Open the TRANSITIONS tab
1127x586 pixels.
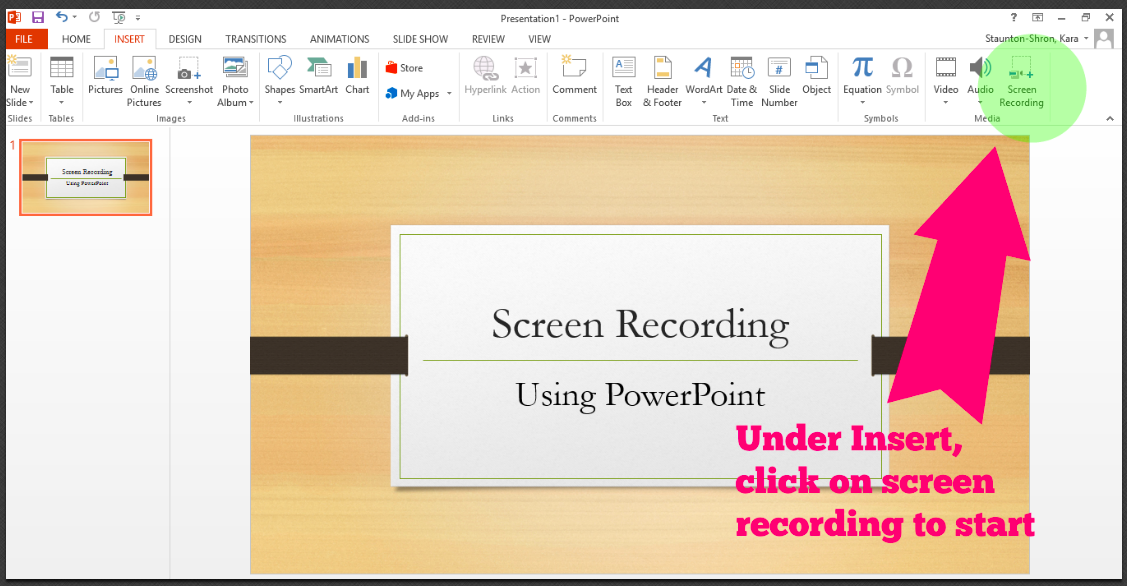[256, 39]
